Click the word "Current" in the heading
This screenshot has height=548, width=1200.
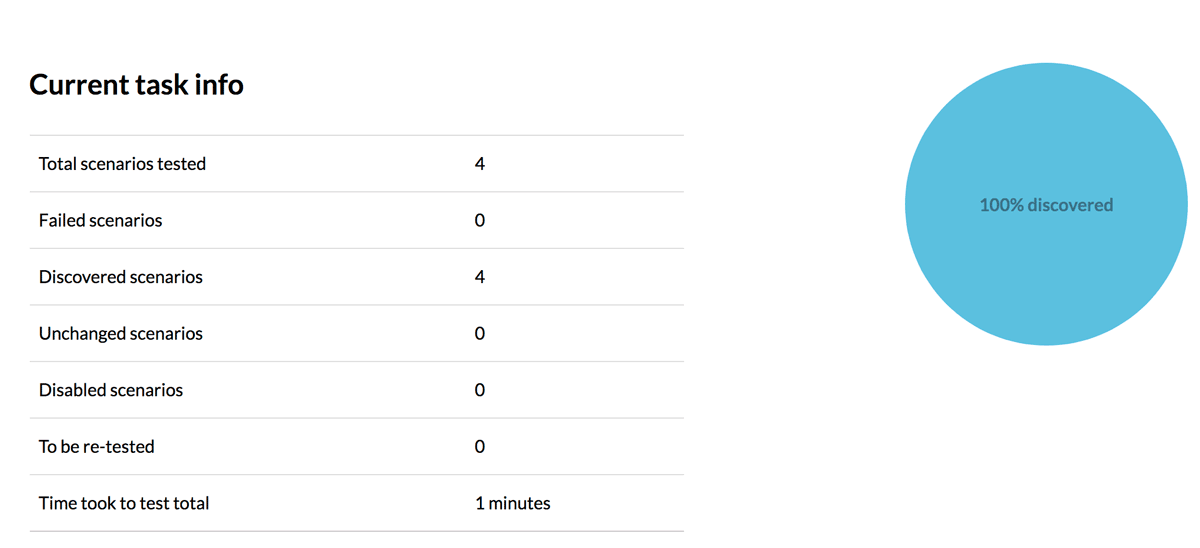click(74, 85)
